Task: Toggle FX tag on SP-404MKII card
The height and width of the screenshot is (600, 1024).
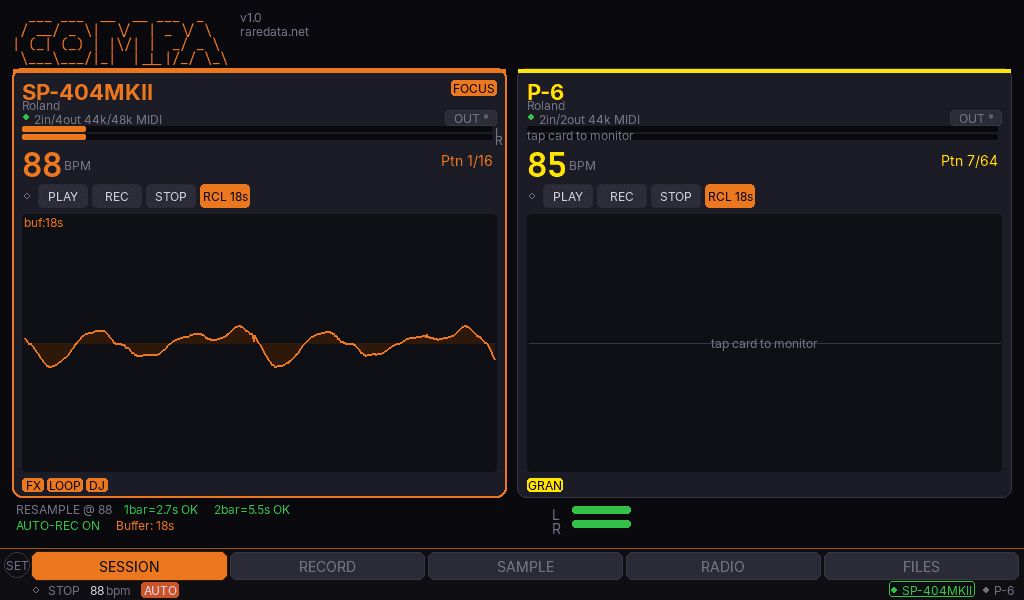Action: tap(33, 485)
